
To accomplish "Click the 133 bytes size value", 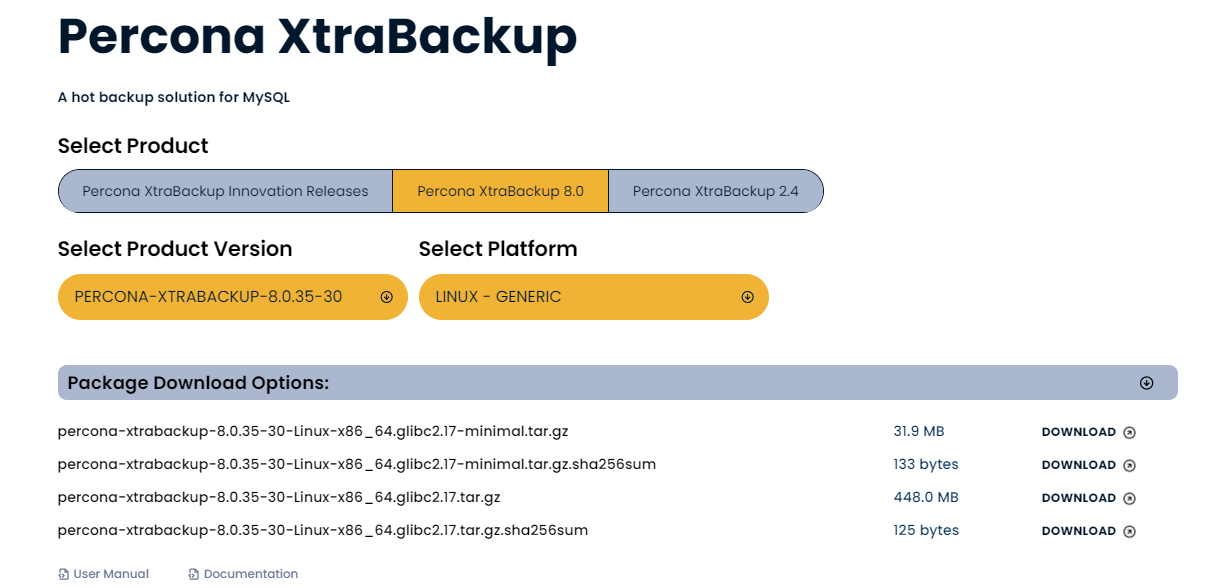I will pos(926,465).
